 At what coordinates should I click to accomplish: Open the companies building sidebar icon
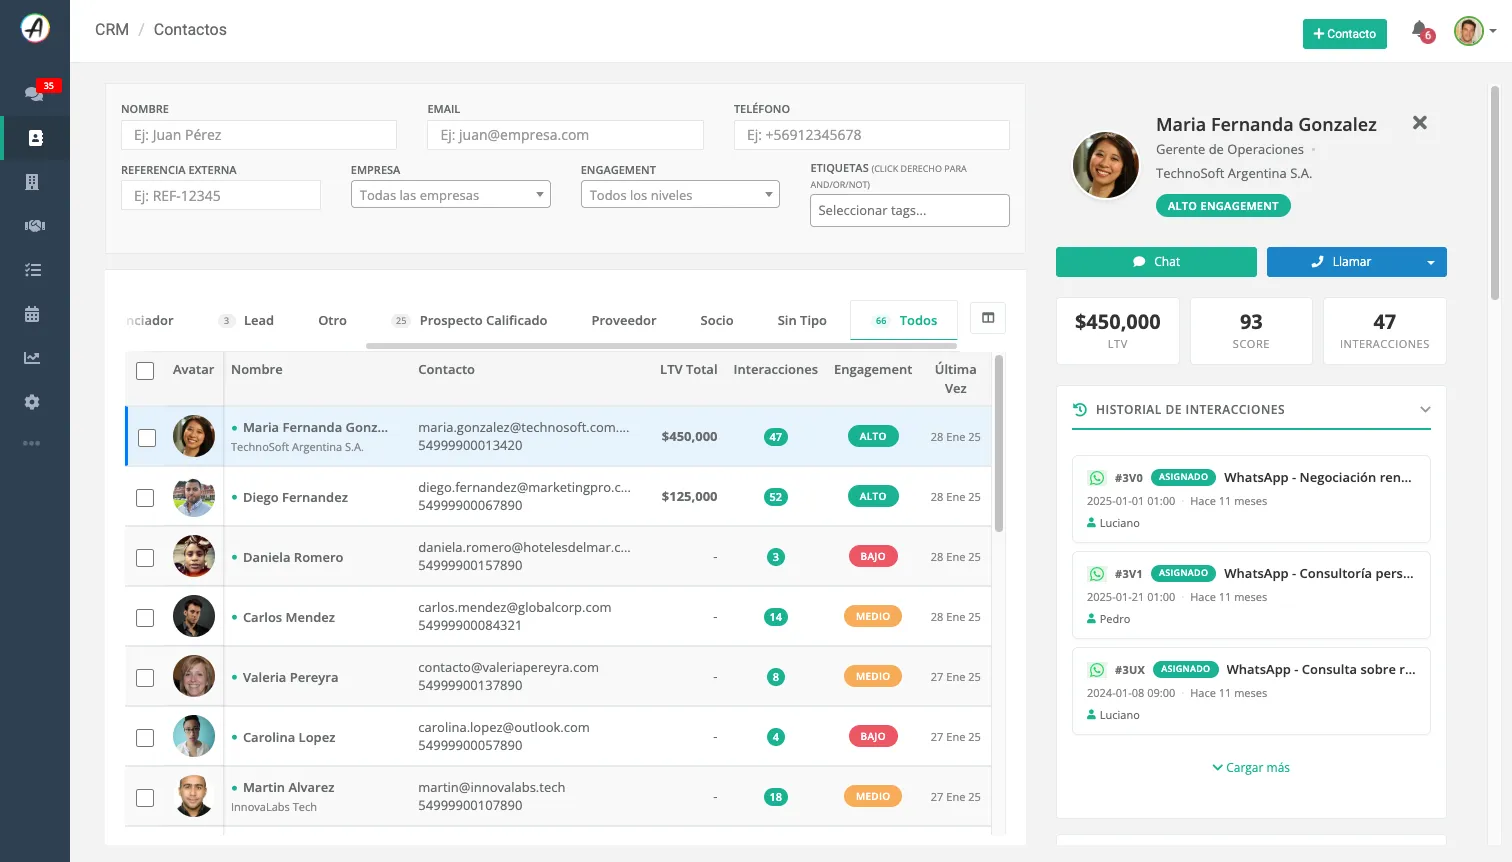point(32,182)
